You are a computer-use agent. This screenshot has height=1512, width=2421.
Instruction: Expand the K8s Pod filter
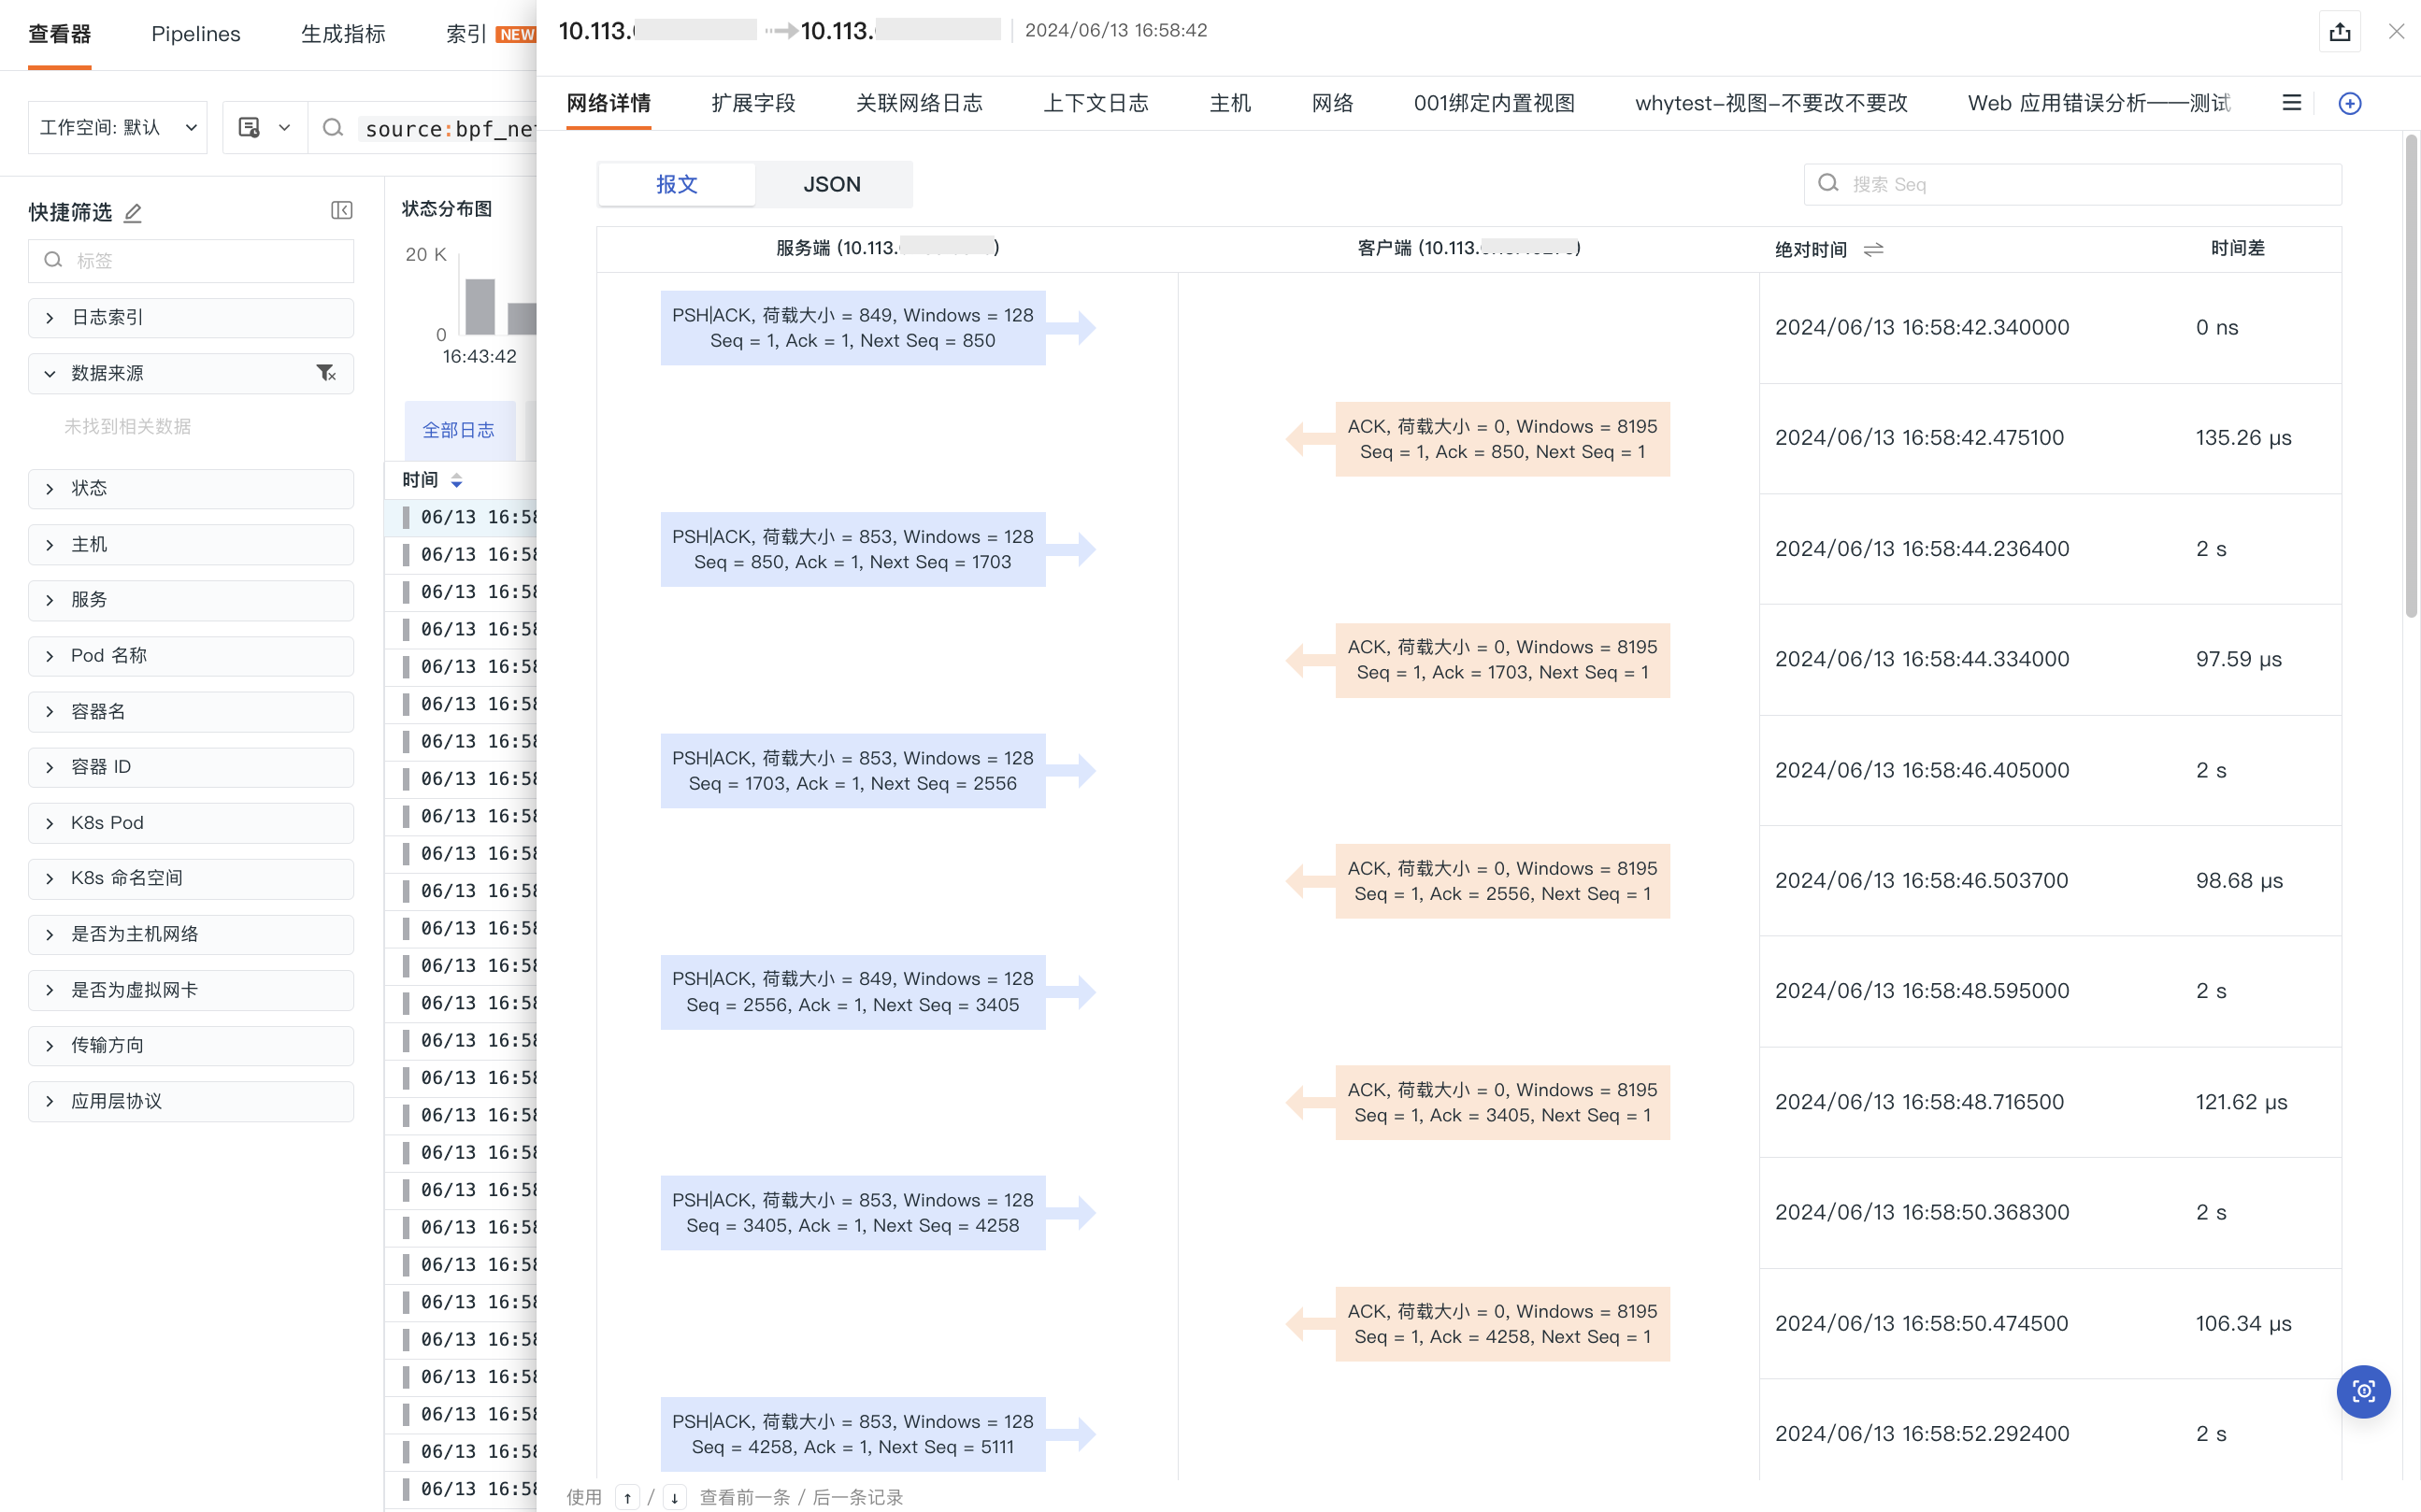(191, 823)
